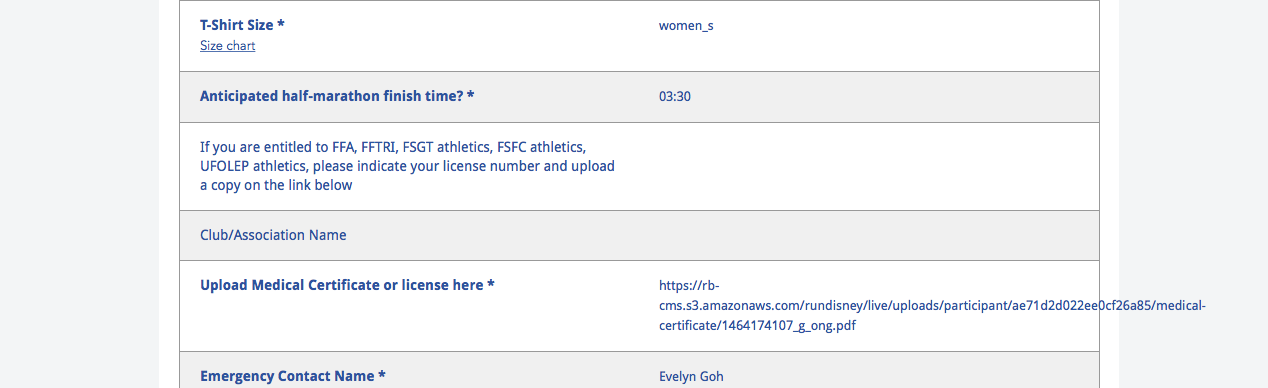
Task: Open the Size chart link
Action: [x=227, y=46]
